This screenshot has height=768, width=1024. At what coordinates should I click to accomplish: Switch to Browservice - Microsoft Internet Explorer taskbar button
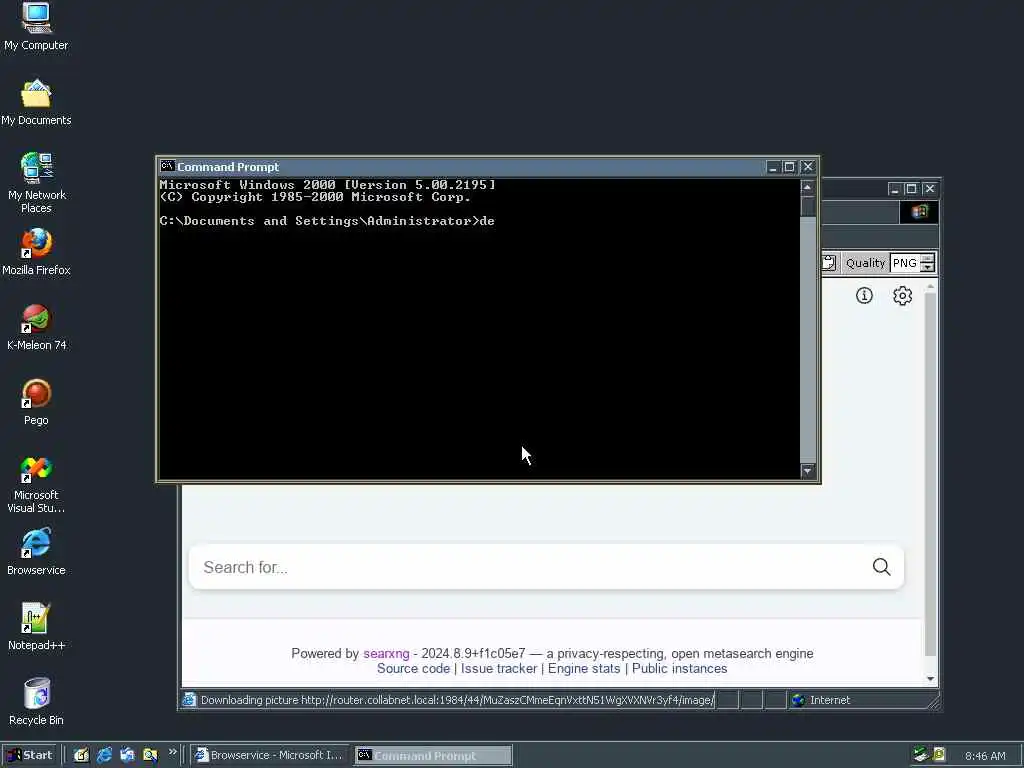coord(270,755)
